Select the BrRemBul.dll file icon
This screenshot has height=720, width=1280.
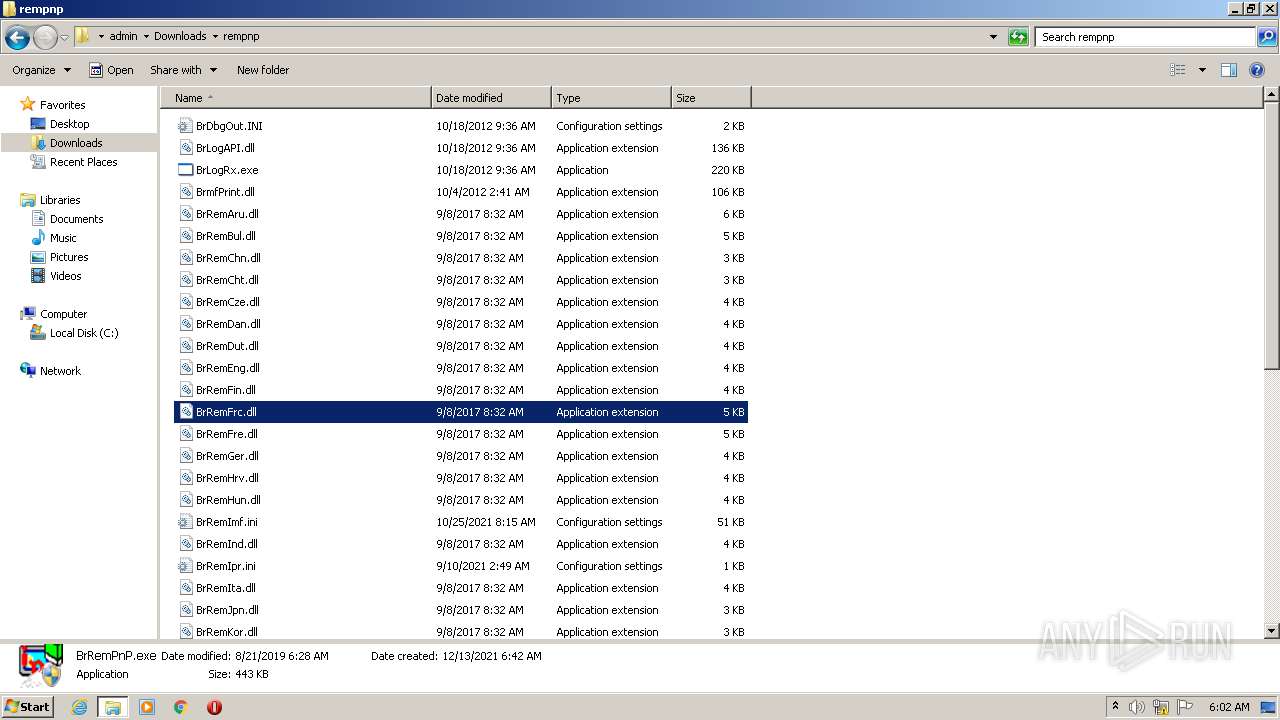(x=185, y=236)
